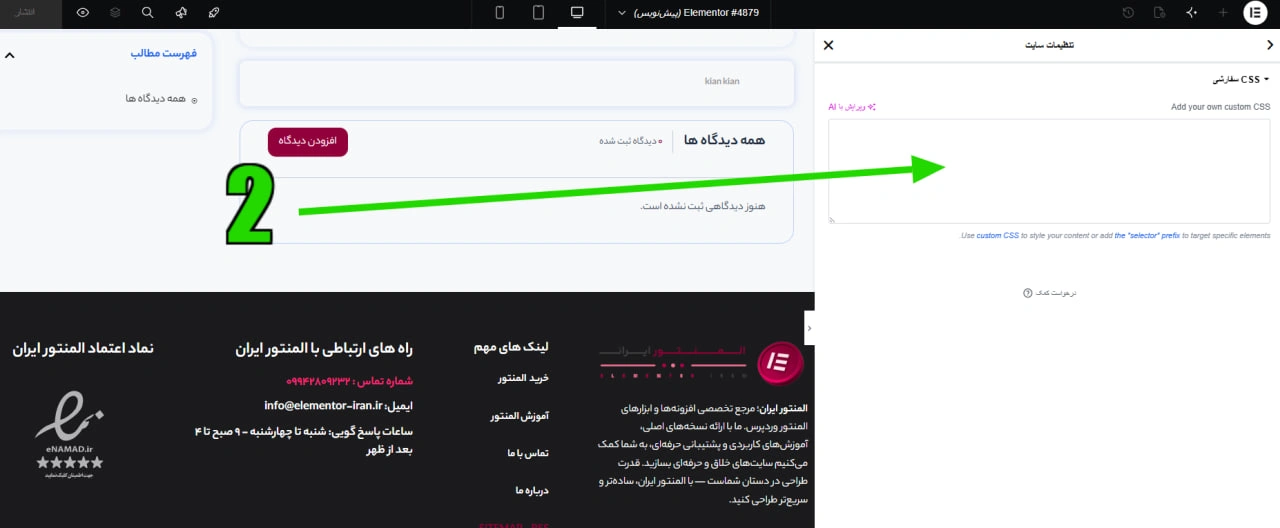Open the Elementor logo menu
The width and height of the screenshot is (1280, 528).
(x=1255, y=13)
